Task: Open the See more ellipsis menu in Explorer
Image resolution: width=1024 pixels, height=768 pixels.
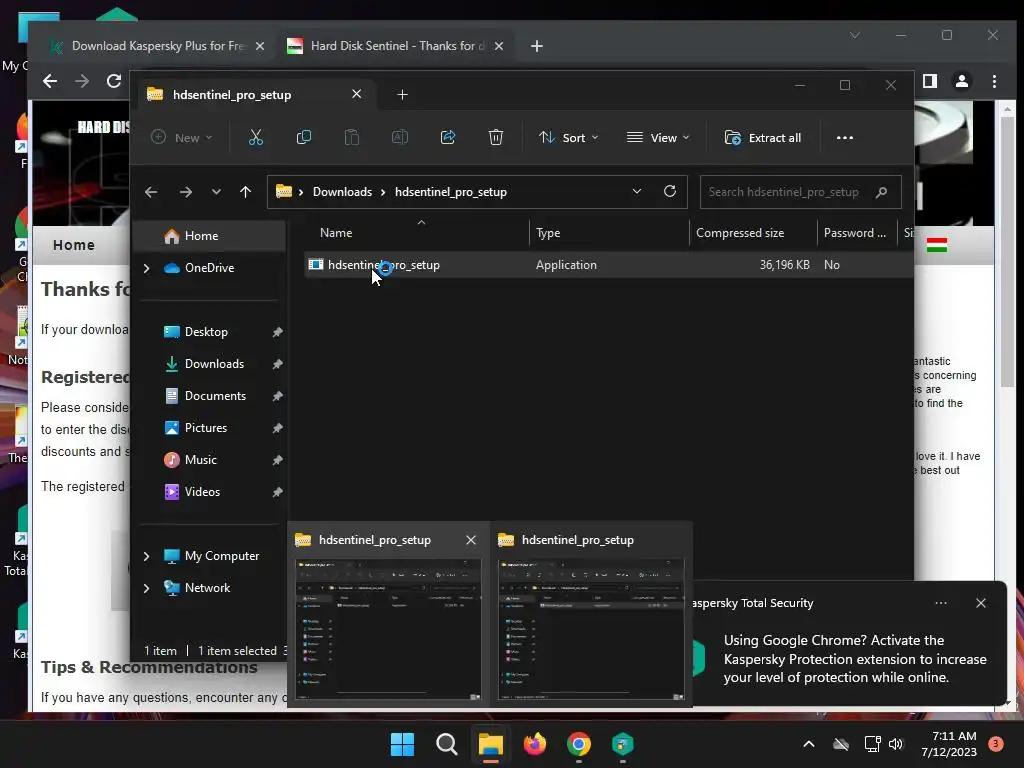Action: [x=844, y=137]
